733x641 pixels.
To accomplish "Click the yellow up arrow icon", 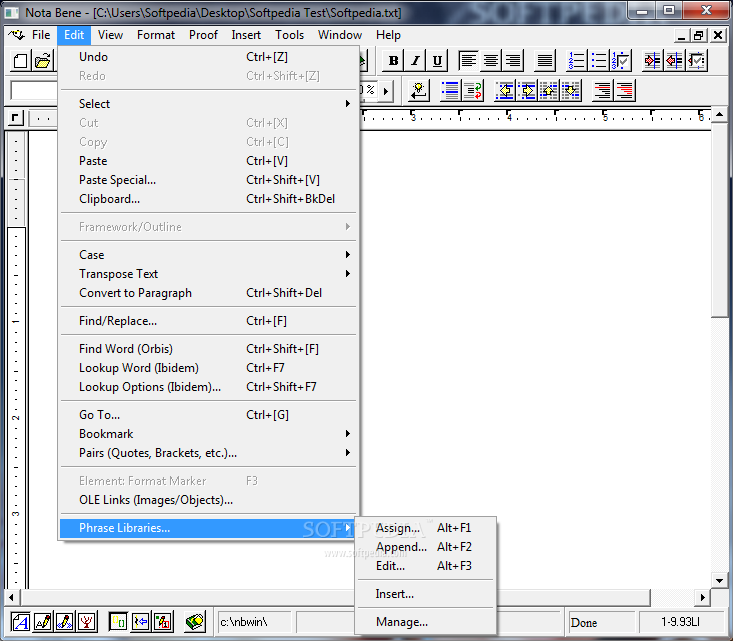I will point(549,91).
